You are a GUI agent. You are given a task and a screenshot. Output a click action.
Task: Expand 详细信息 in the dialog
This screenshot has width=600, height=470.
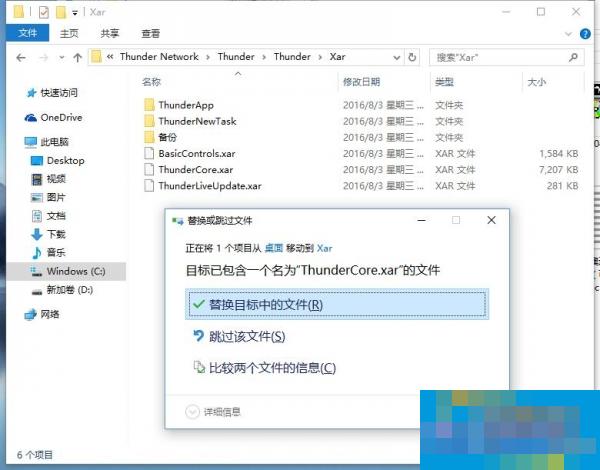[x=213, y=412]
